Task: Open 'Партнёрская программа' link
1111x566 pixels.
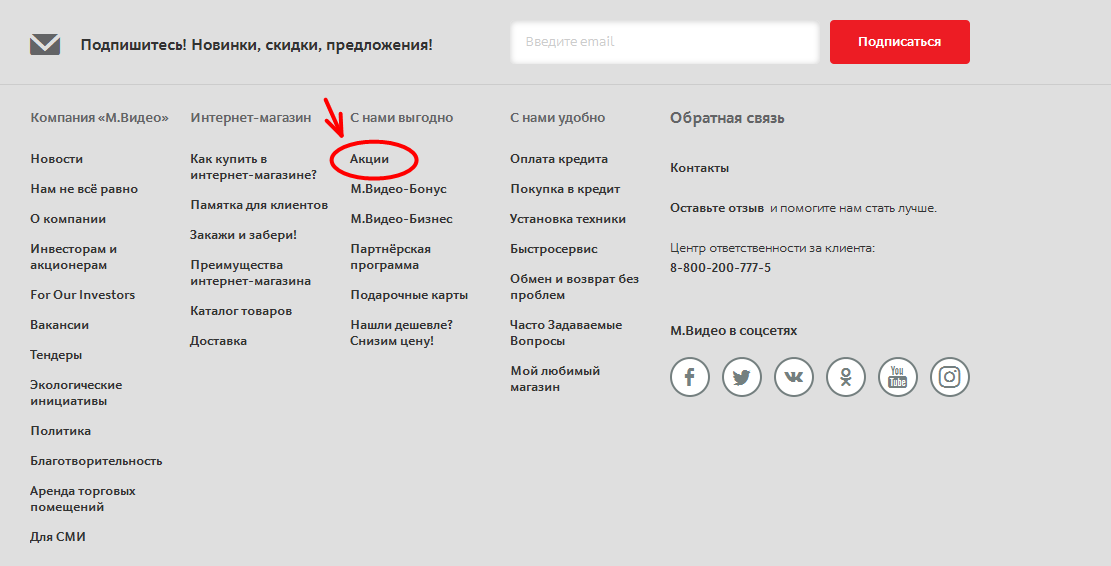Action: tap(390, 256)
